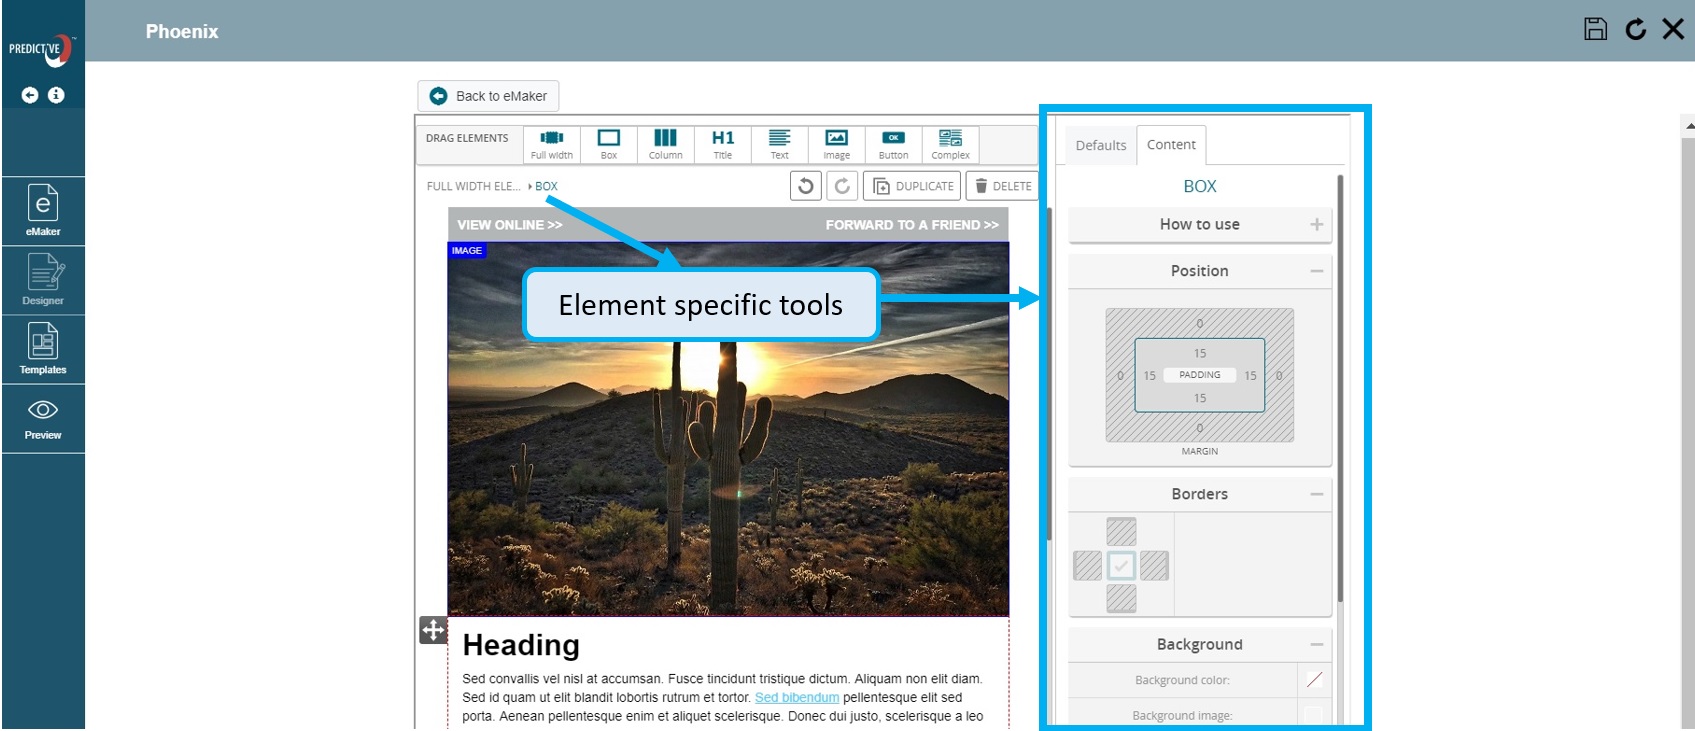Image resolution: width=1695 pixels, height=731 pixels.
Task: Collapse the Position section
Action: [x=1316, y=271]
